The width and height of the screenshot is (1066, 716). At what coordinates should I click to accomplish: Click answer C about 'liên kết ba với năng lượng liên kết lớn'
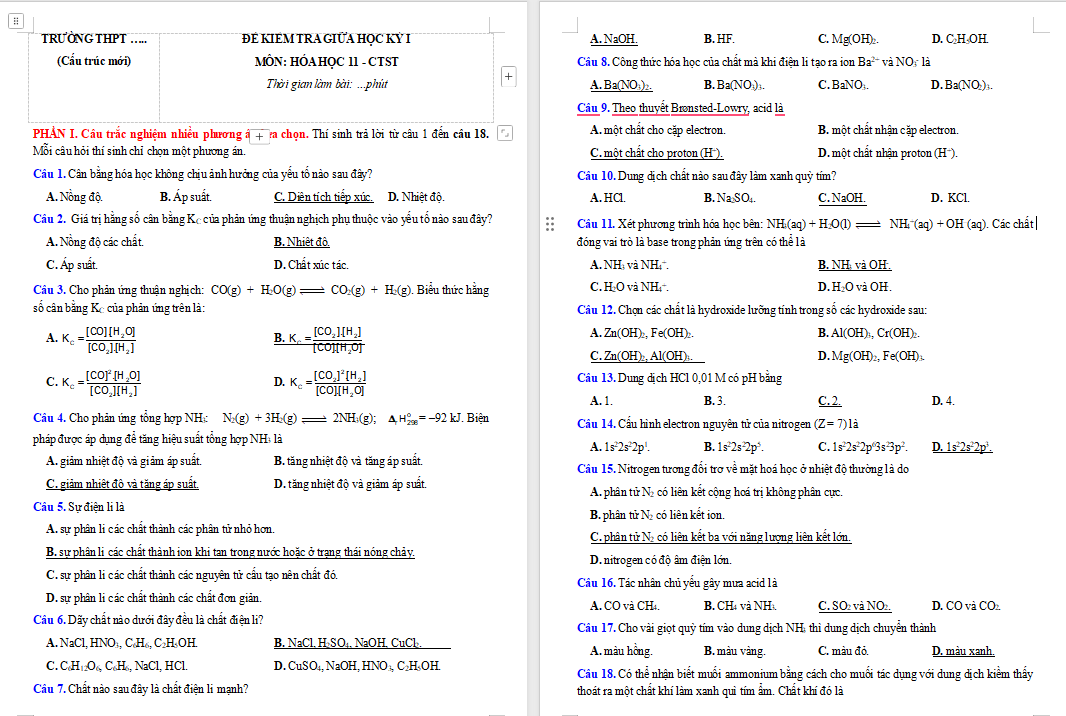(x=721, y=537)
